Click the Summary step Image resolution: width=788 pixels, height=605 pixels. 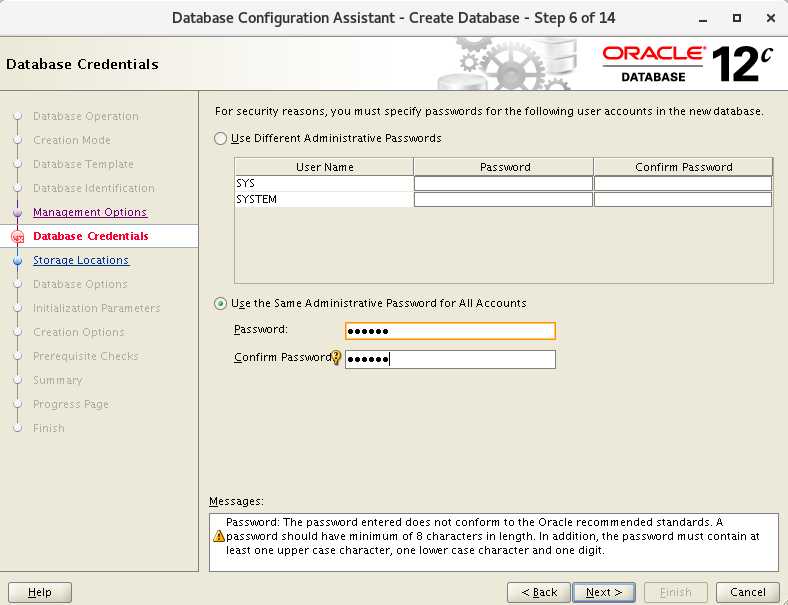58,380
